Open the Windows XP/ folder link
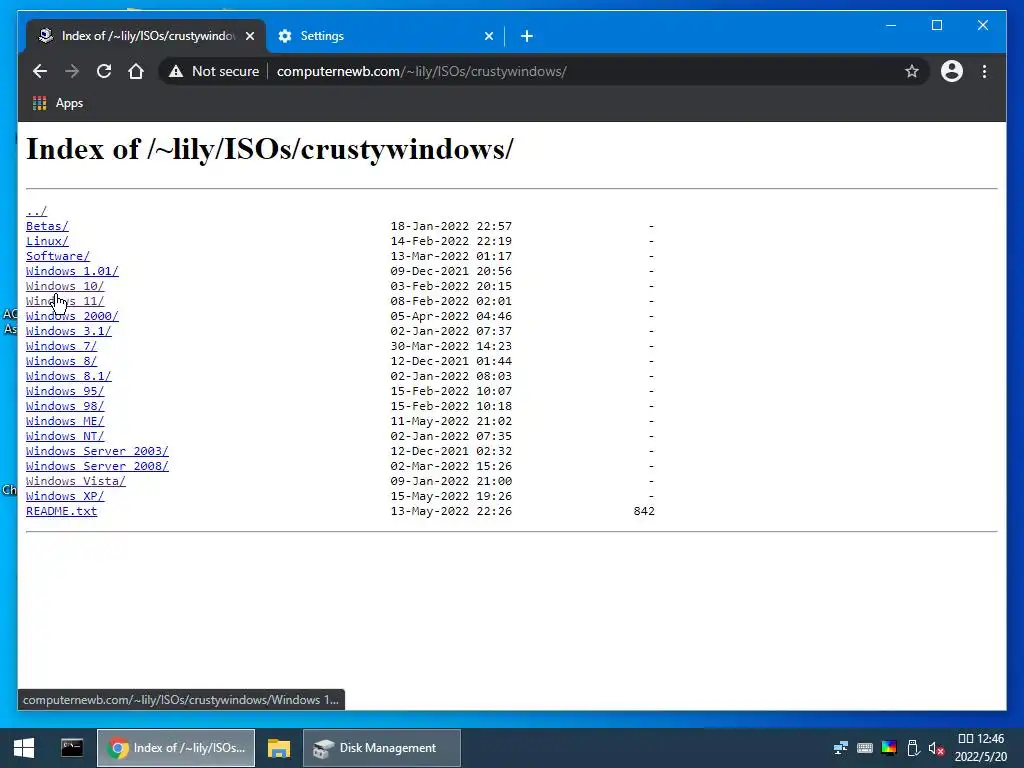Viewport: 1024px width, 768px height. (65, 496)
